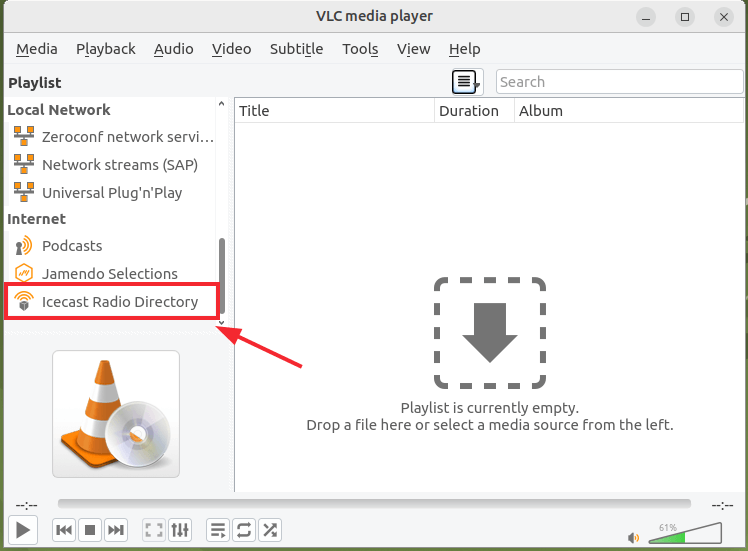Viewport: 748px width, 551px height.
Task: Click sidebar scroll up arrow
Action: (221, 104)
